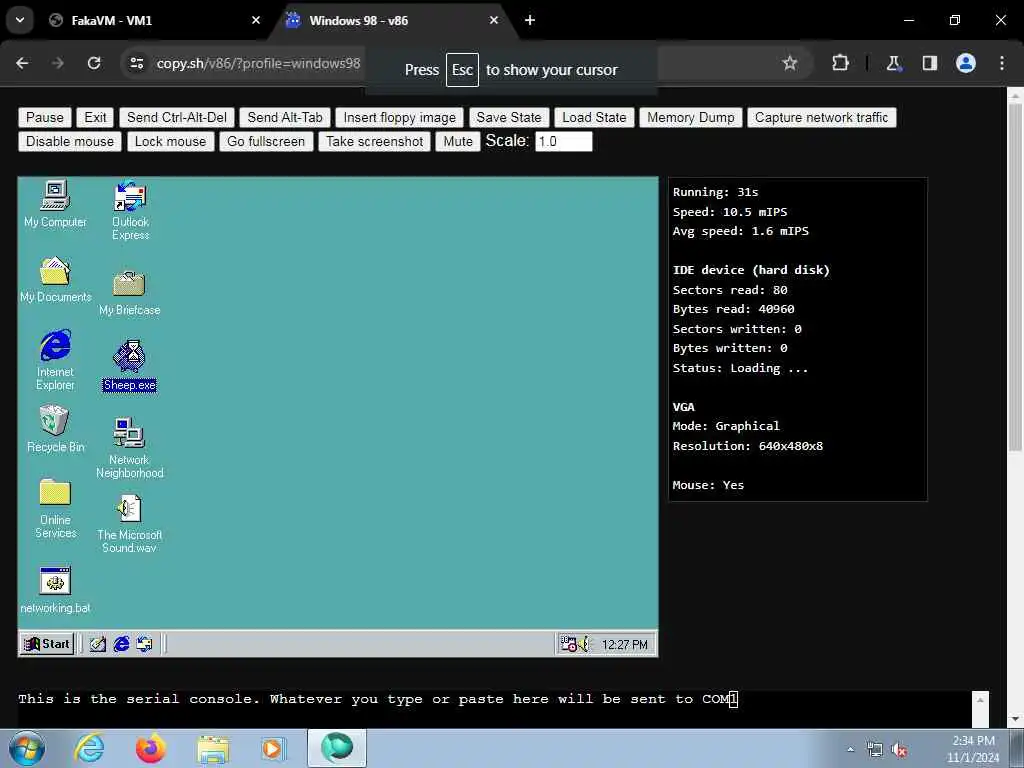Click Windows 98 tray volume icon
1024x768 pixels.
583,645
